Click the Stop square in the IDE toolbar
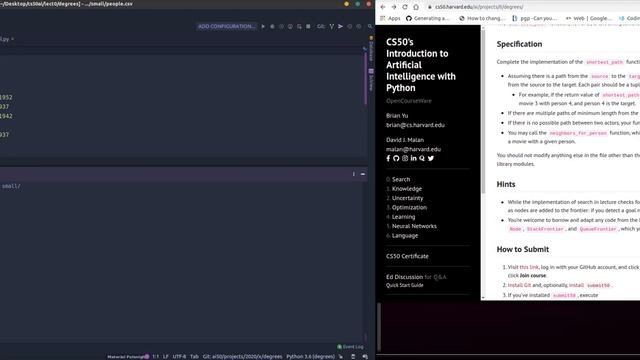The width and height of the screenshot is (640, 360). click(x=308, y=27)
